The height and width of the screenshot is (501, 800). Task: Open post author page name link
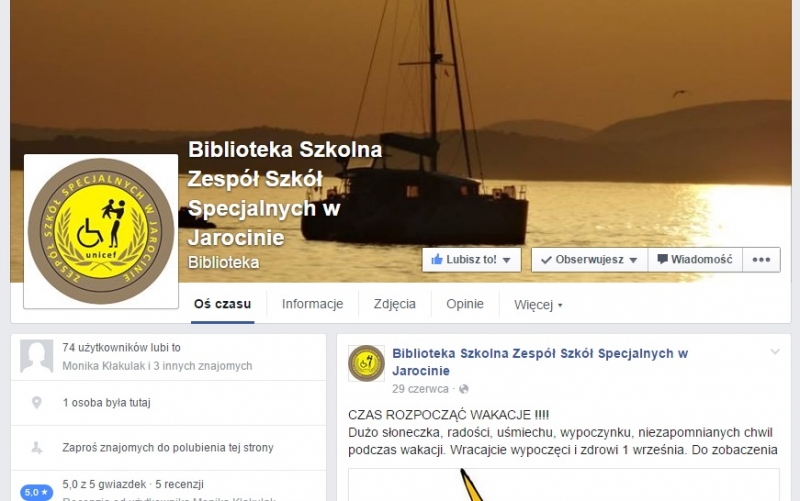[x=540, y=362]
